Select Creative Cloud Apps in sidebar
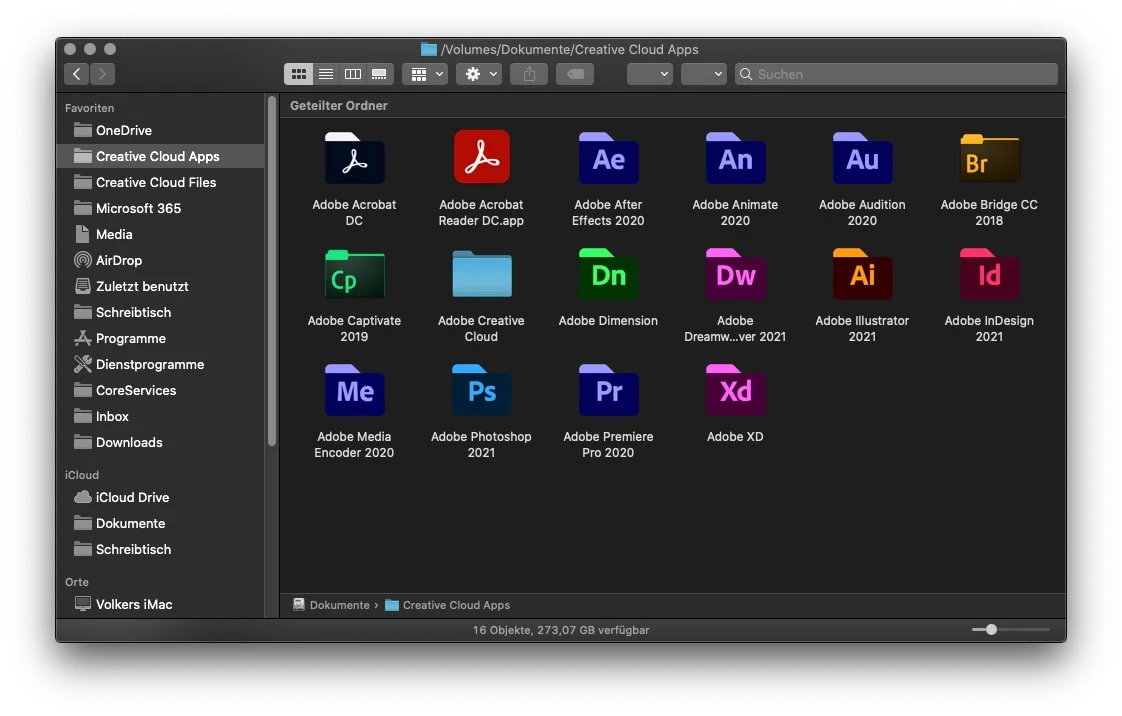This screenshot has height=716, width=1122. click(x=160, y=156)
